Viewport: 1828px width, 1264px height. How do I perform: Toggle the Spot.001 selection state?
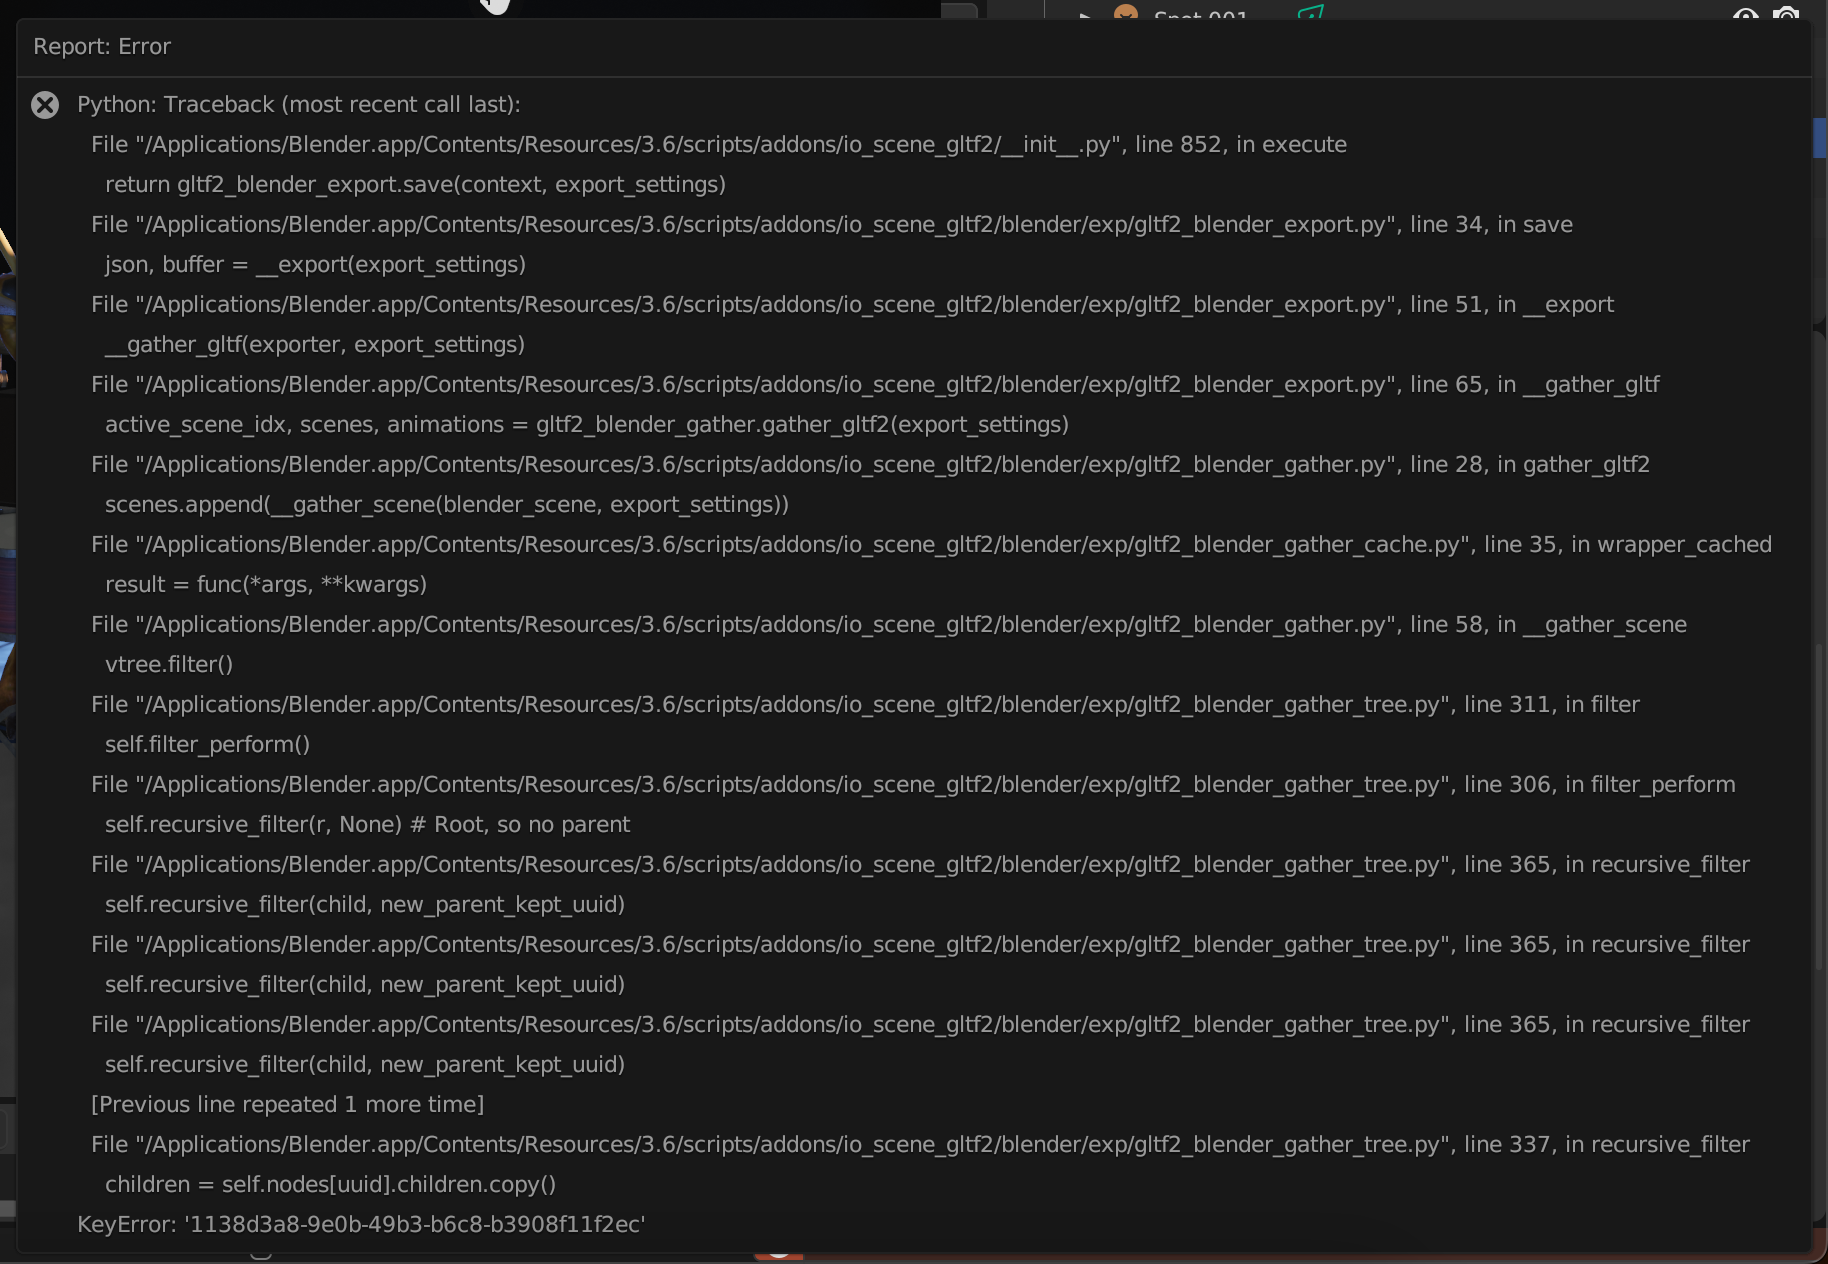pyautogui.click(x=1200, y=16)
